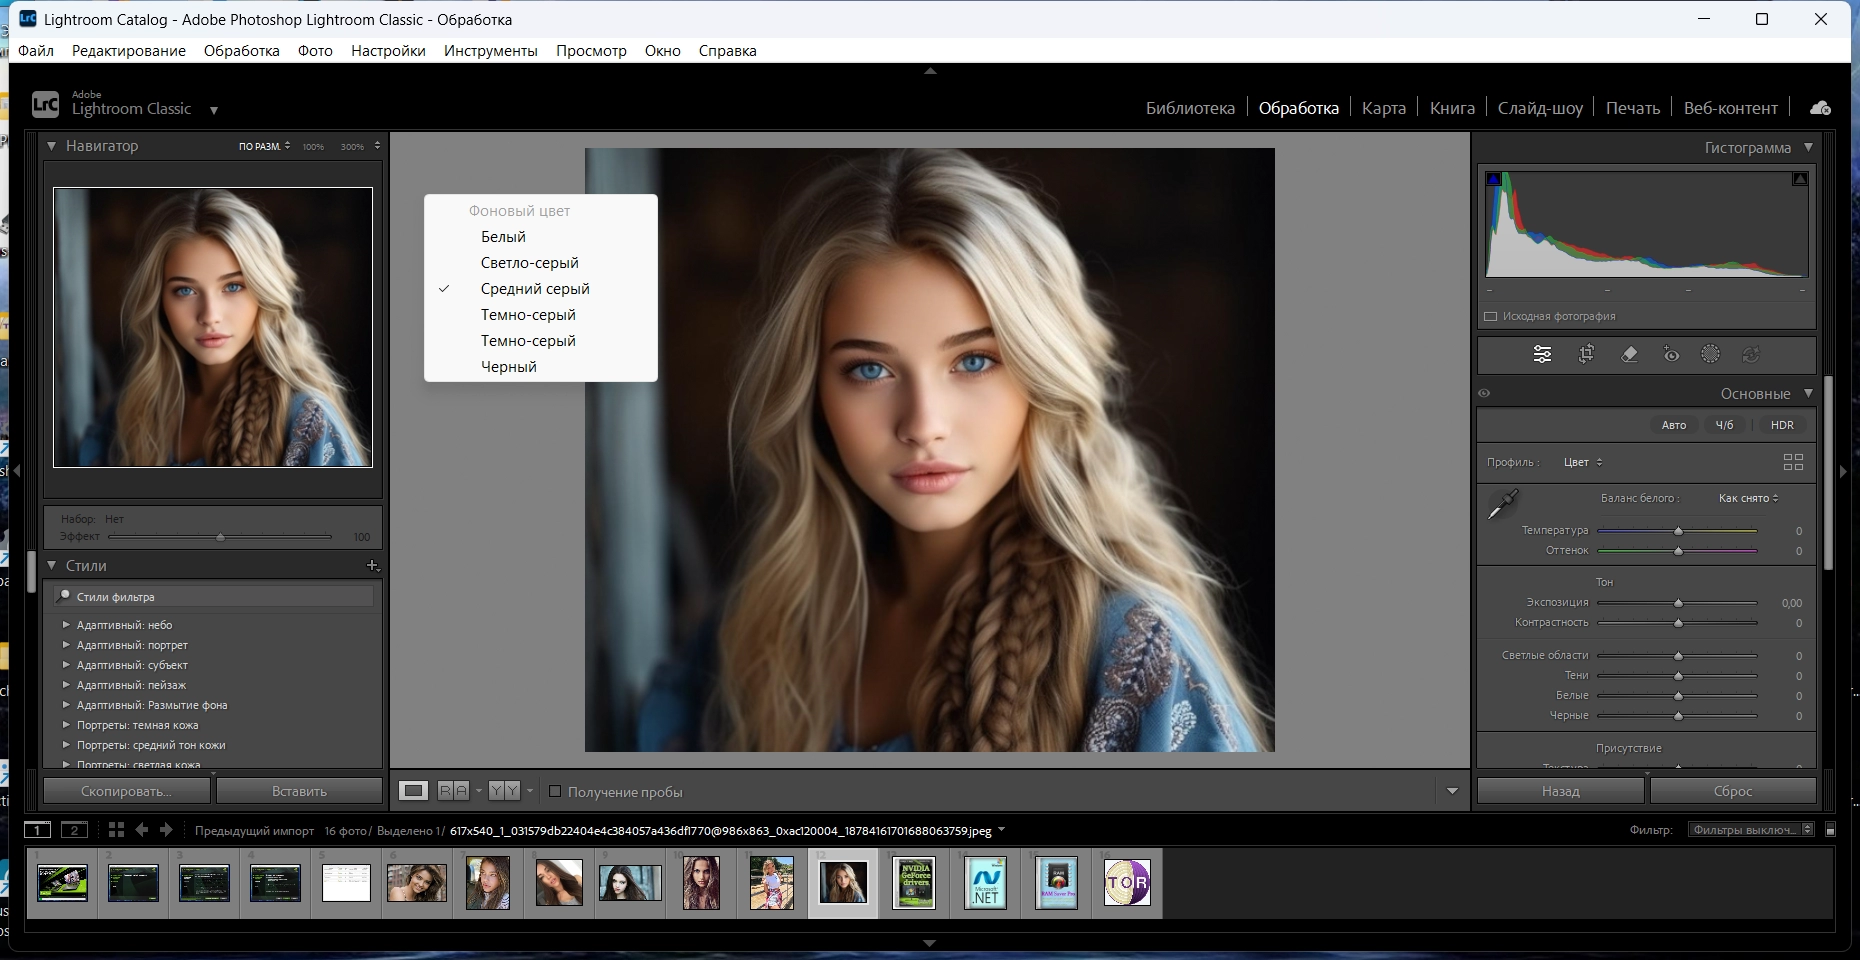Open the masking tool
This screenshot has width=1860, height=960.
(1711, 354)
